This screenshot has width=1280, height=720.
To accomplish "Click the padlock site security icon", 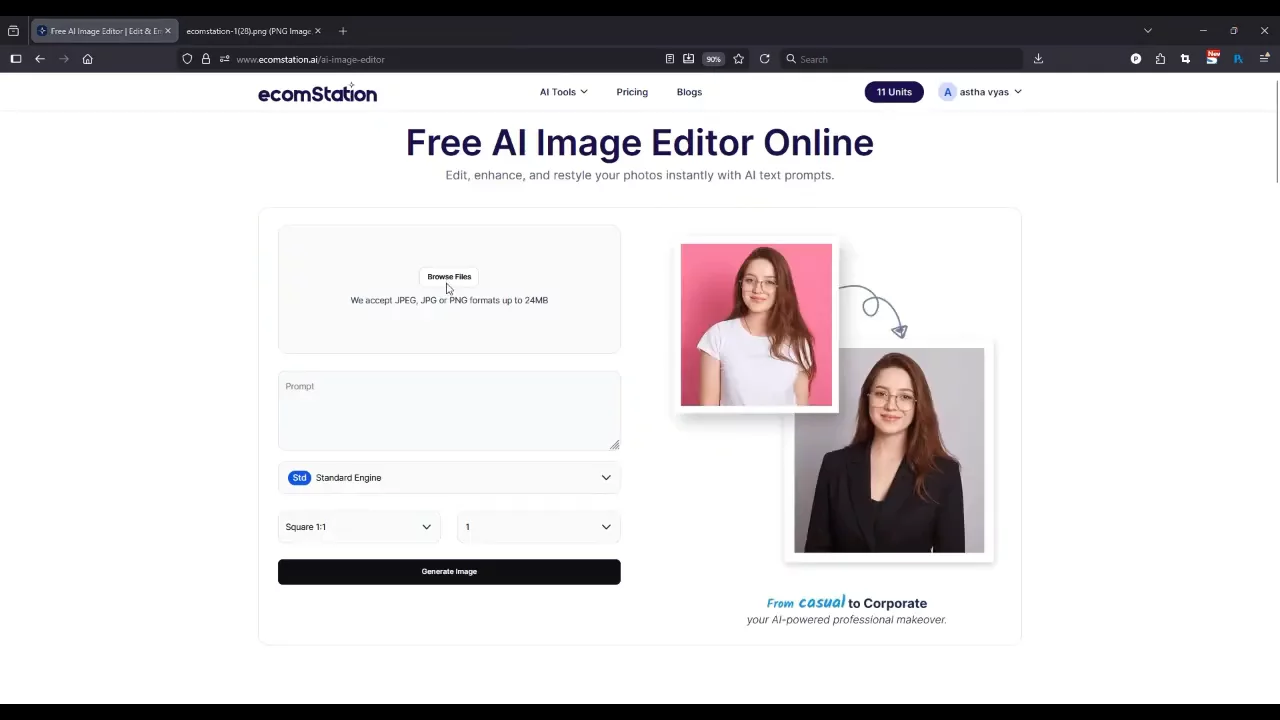I will point(206,59).
